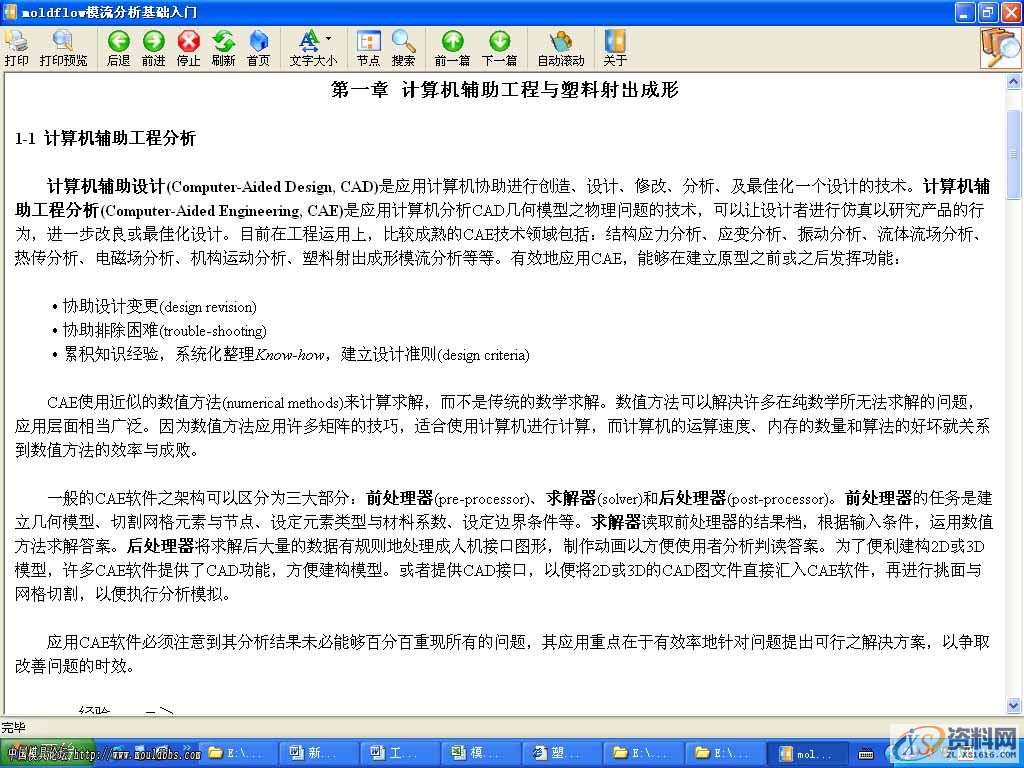Toggle 自动滚动 auto-scroll mode
Image resolution: width=1024 pixels, height=768 pixels.
560,46
